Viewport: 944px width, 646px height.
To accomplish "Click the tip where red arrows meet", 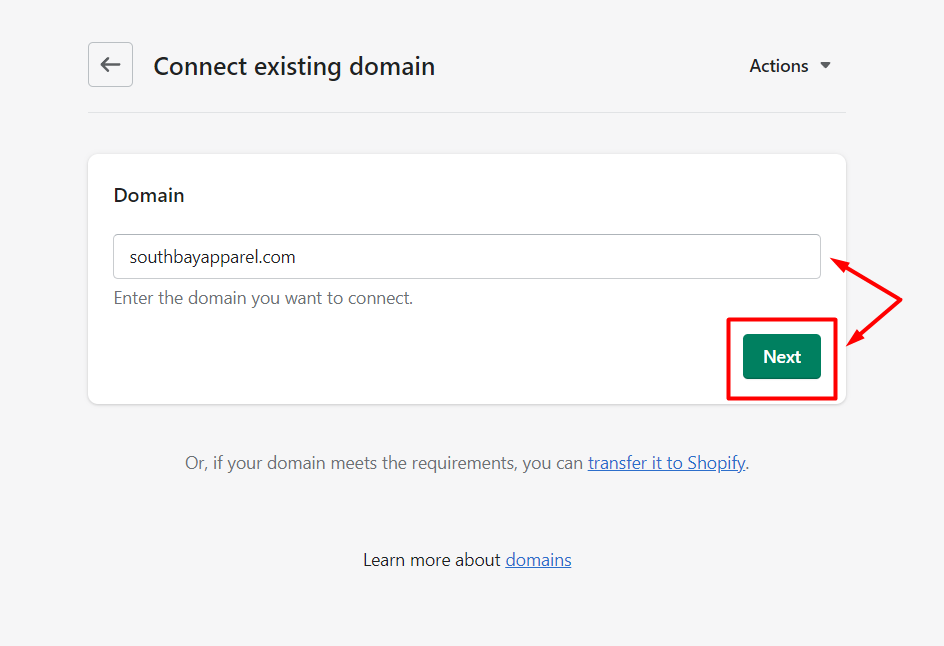I will [x=901, y=299].
